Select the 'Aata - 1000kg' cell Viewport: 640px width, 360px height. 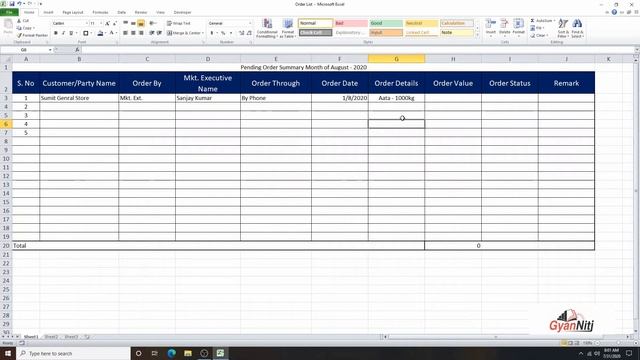pyautogui.click(x=396, y=98)
